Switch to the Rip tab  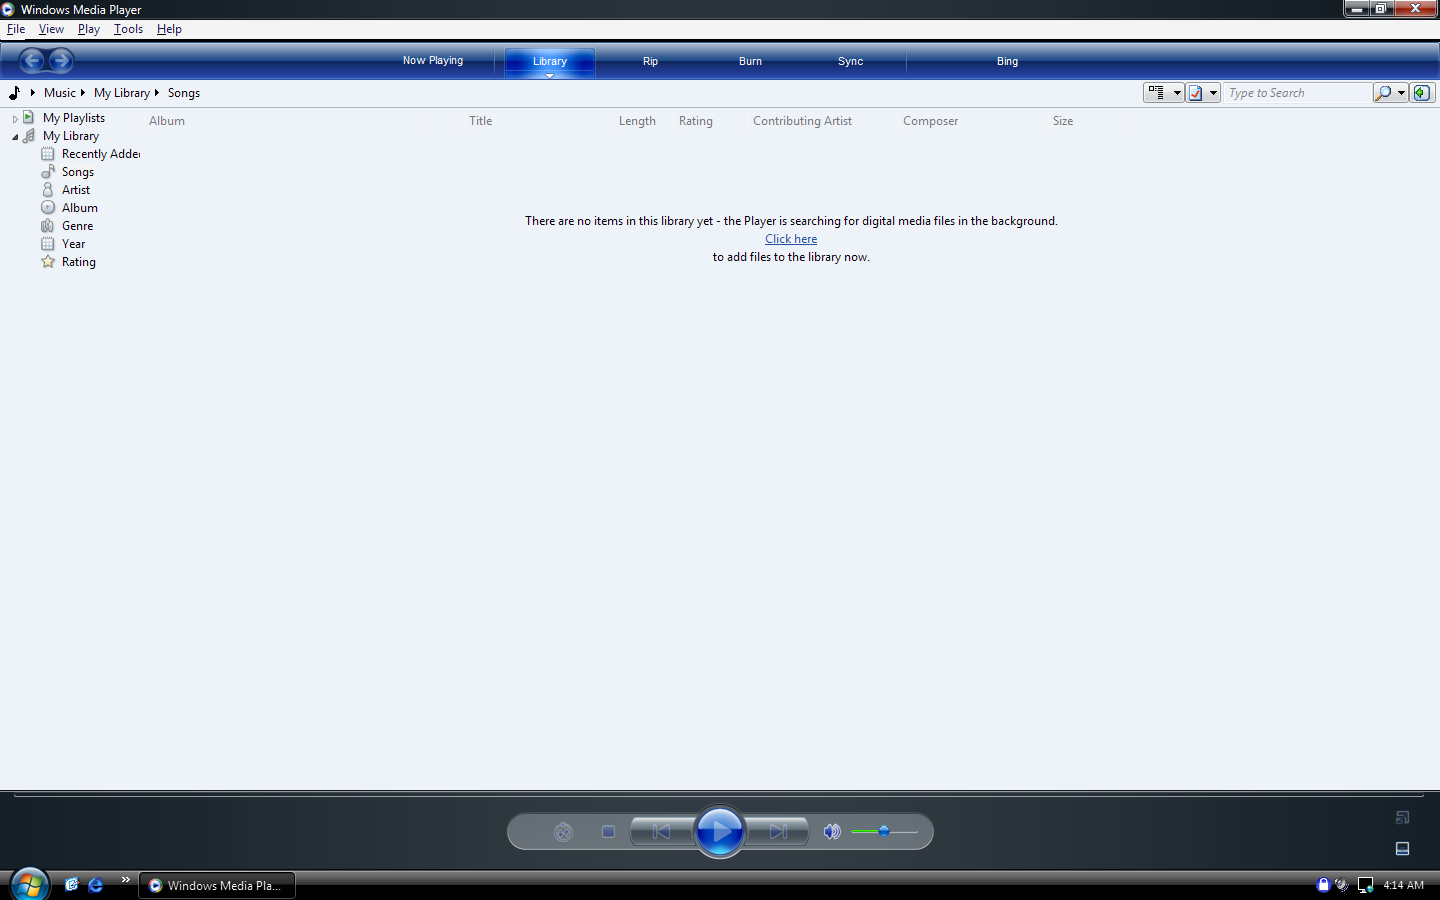coord(650,61)
